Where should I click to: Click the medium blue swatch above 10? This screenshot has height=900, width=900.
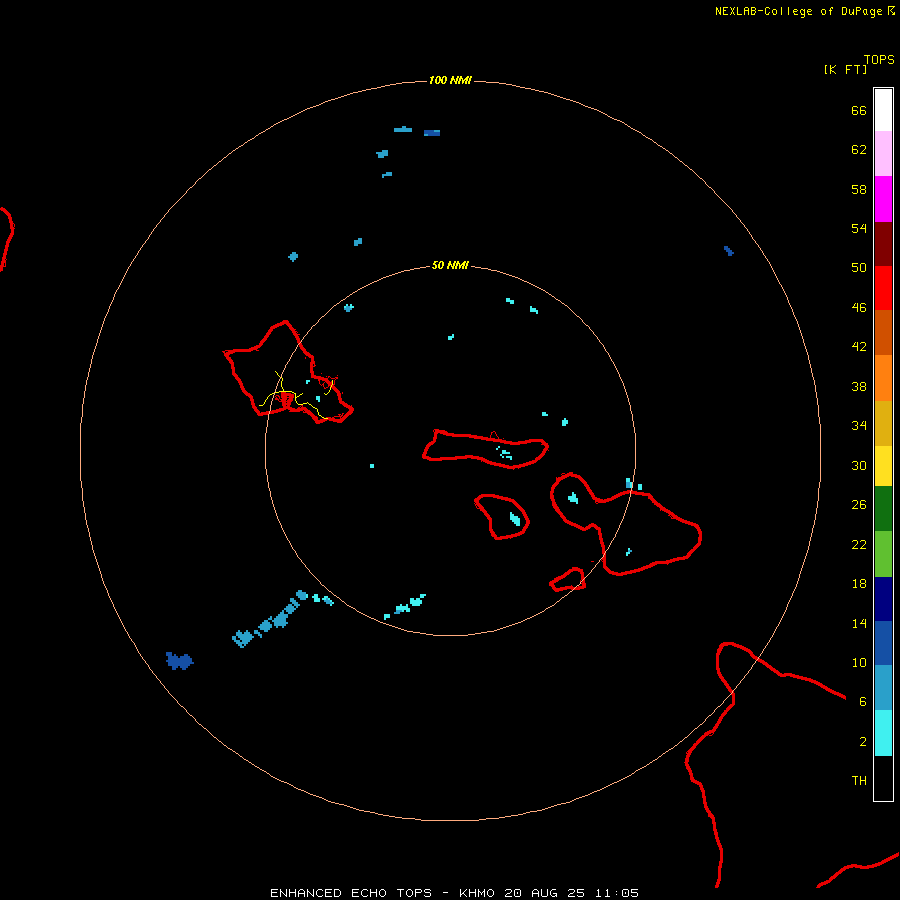tap(883, 643)
